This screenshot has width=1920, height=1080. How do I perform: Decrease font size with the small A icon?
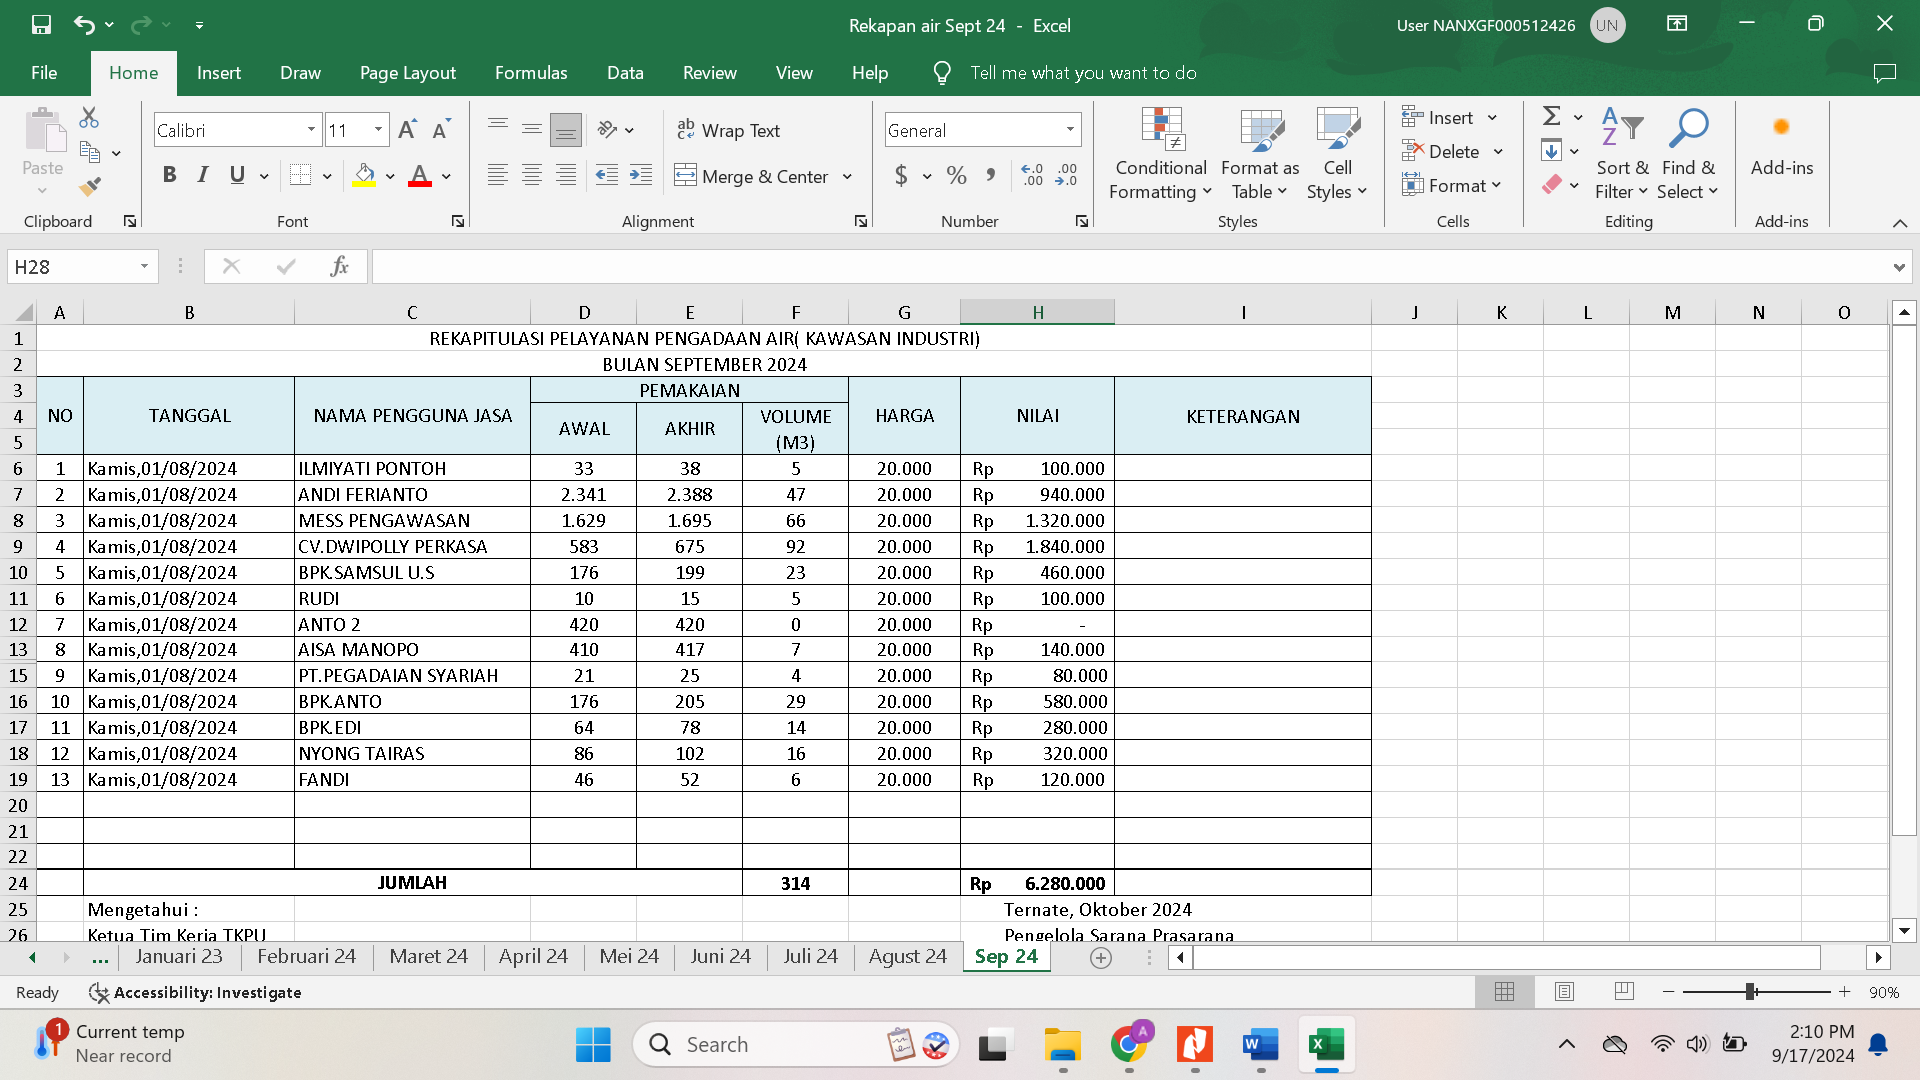coord(441,130)
